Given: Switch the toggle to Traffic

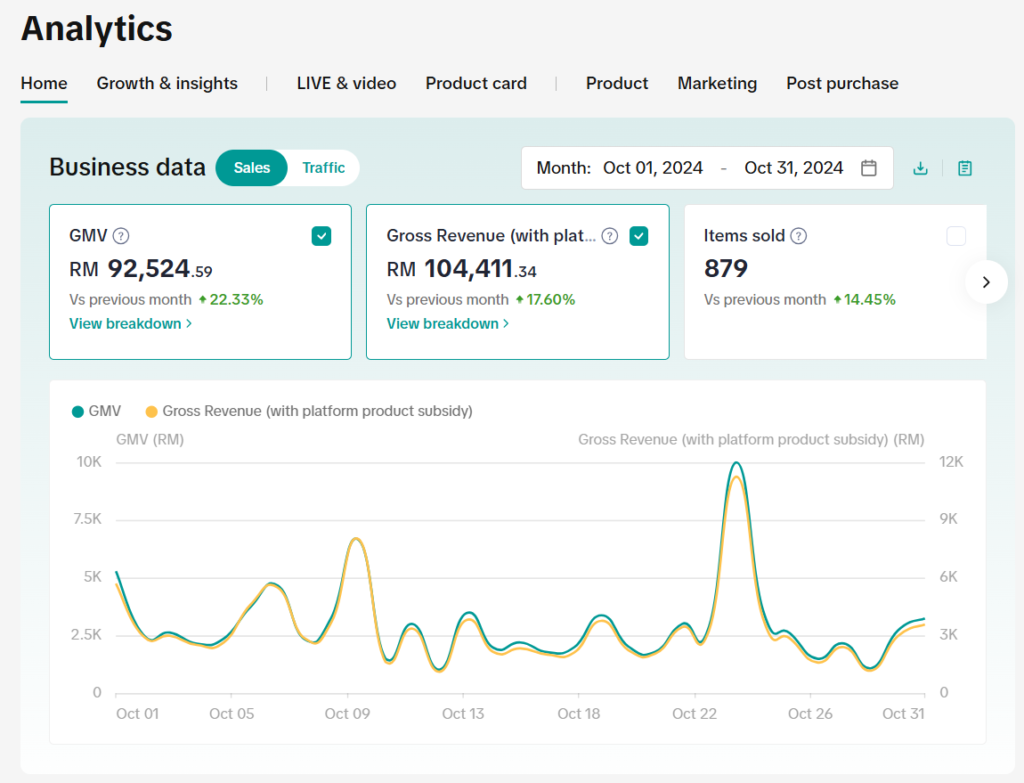Looking at the screenshot, I should click(323, 168).
